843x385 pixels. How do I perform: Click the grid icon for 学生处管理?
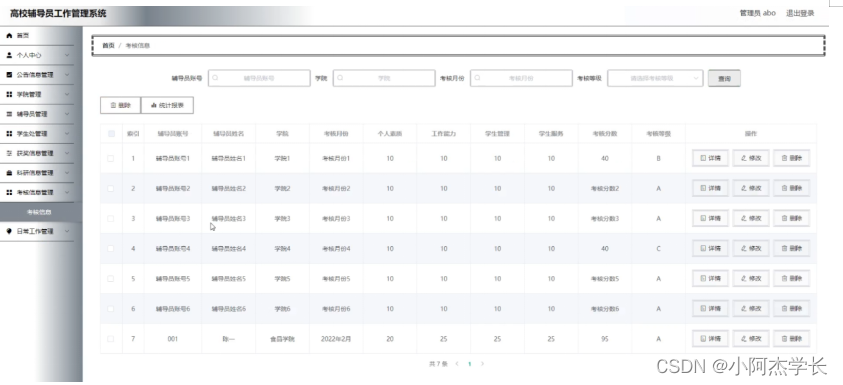click(x=9, y=133)
